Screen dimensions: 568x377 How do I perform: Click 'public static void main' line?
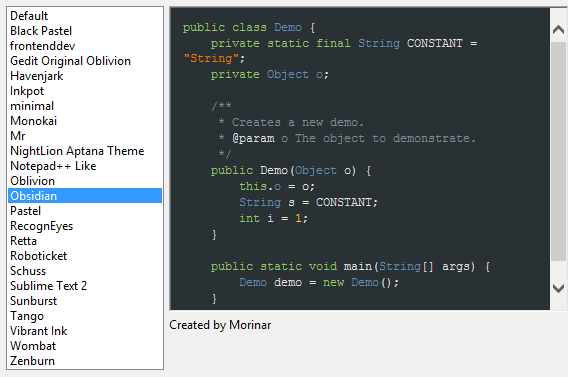click(350, 267)
